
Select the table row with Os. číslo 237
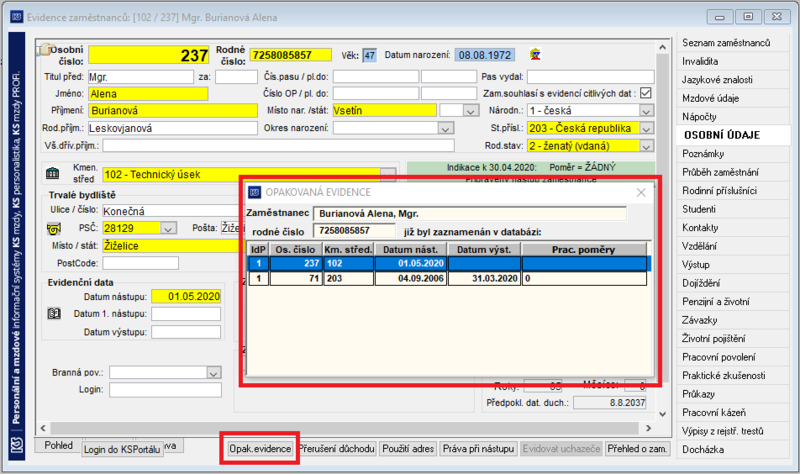tap(449, 264)
